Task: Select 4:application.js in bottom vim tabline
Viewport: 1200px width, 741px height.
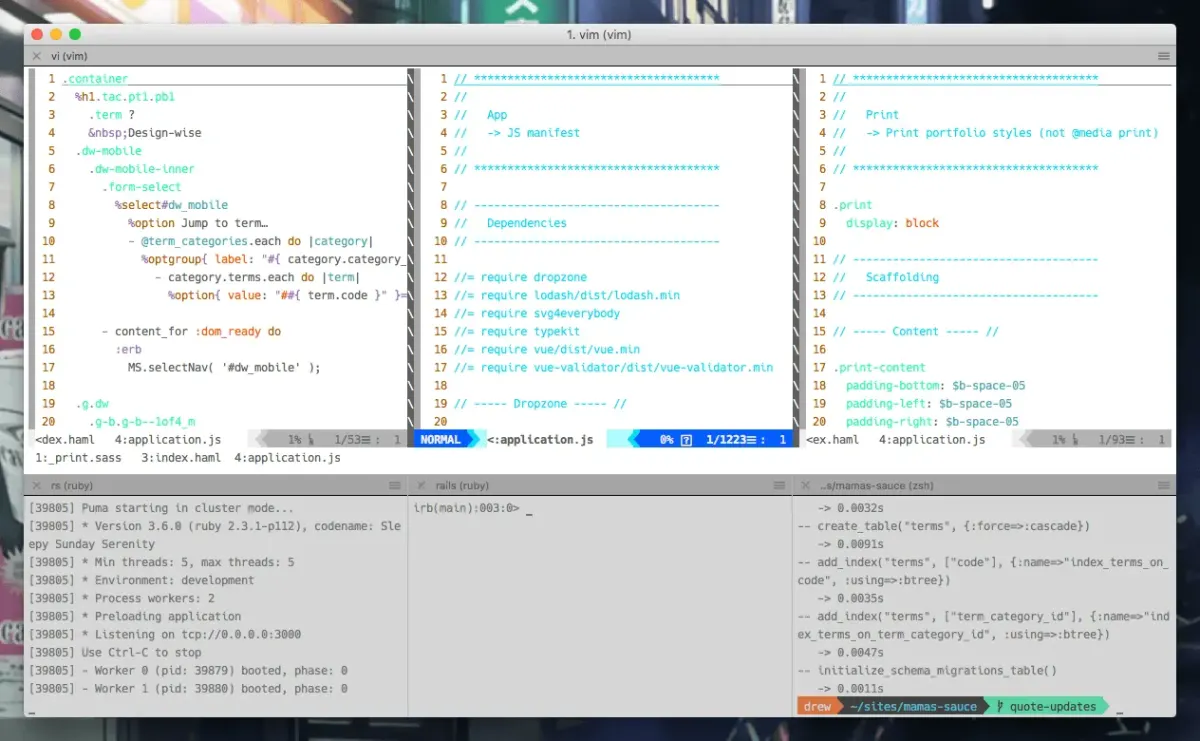Action: tap(287, 458)
